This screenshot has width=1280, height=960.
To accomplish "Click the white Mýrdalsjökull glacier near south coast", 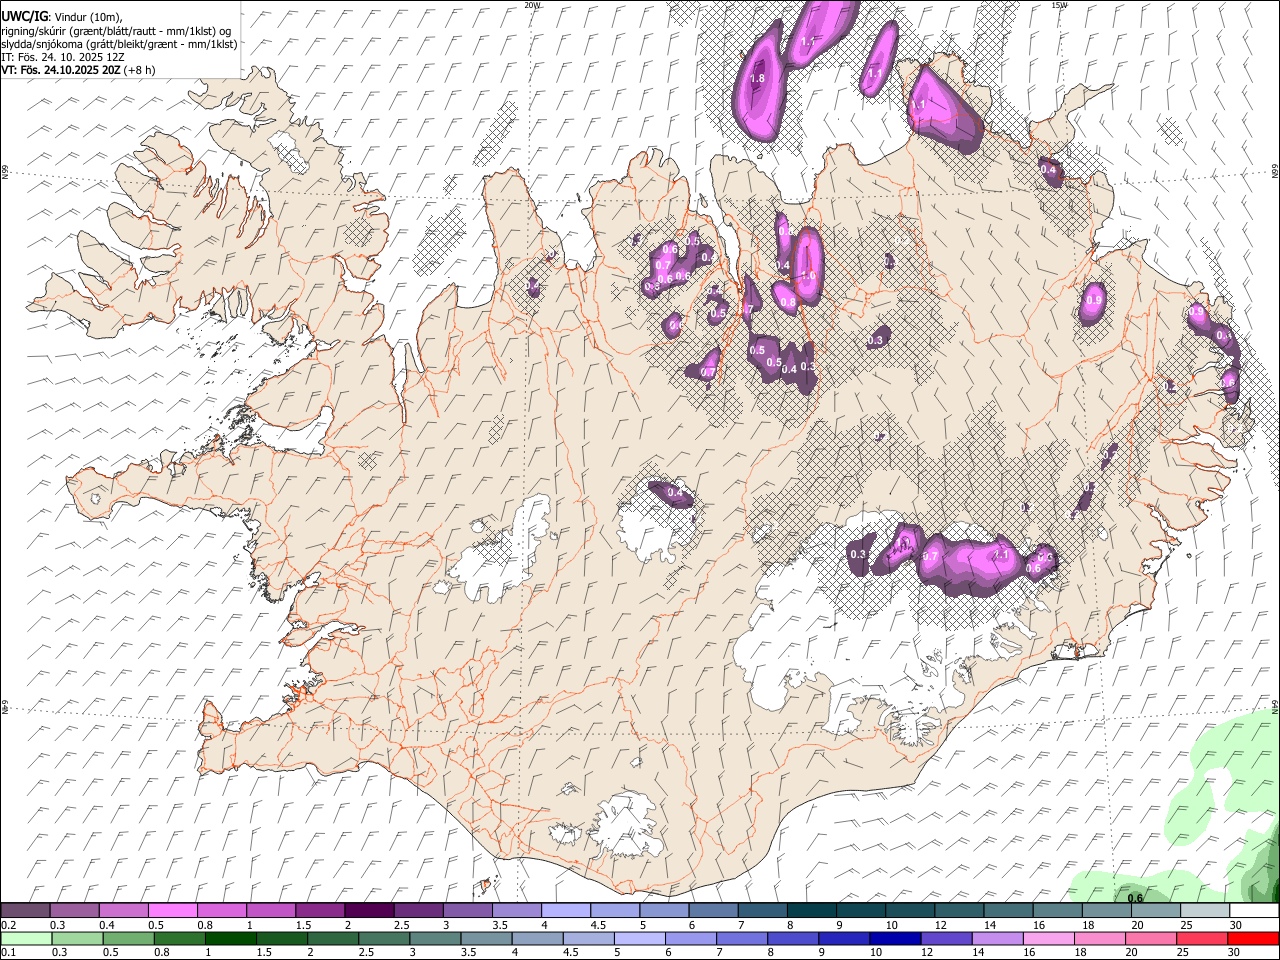I will tap(627, 826).
